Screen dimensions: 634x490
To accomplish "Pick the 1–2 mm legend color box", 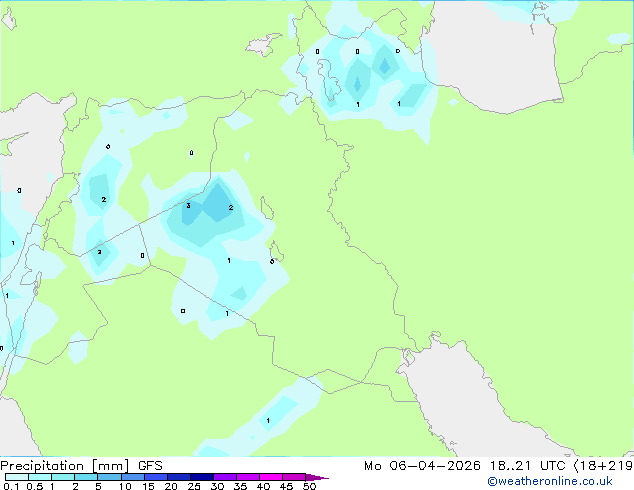I will (x=63, y=477).
